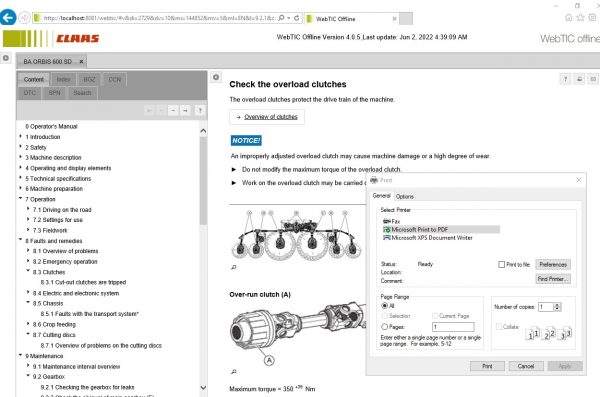Open the Overview of clutches link

[271, 117]
